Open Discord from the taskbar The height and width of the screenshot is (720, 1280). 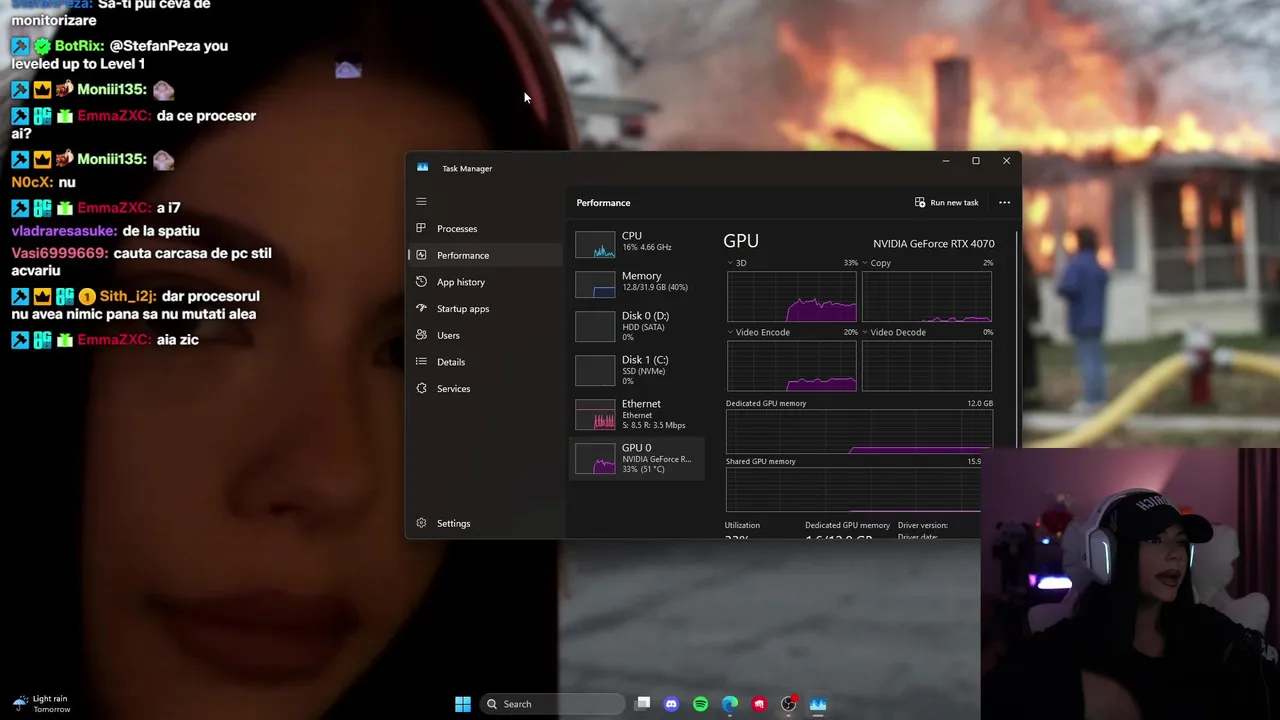(x=671, y=704)
